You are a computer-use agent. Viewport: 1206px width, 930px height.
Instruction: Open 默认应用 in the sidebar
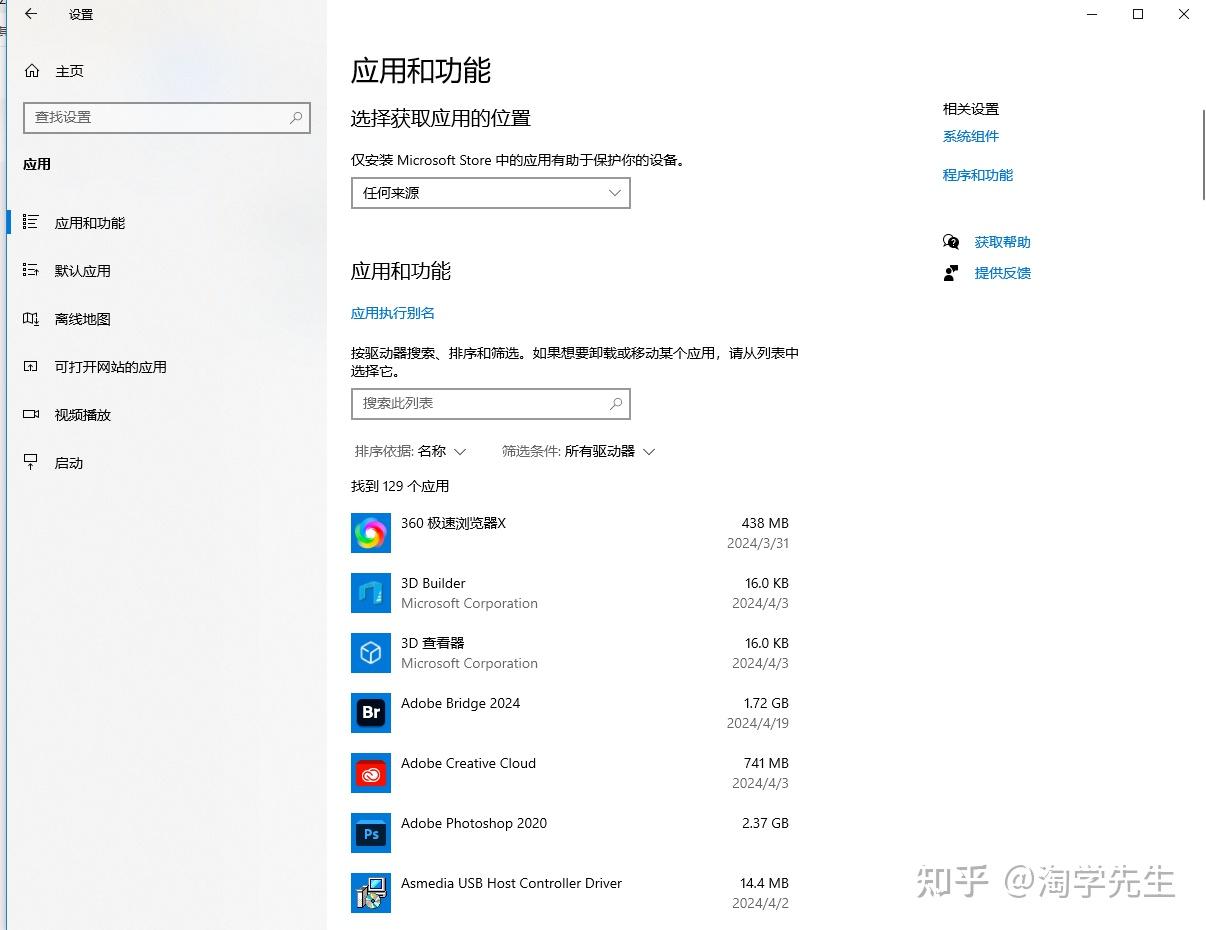(82, 271)
